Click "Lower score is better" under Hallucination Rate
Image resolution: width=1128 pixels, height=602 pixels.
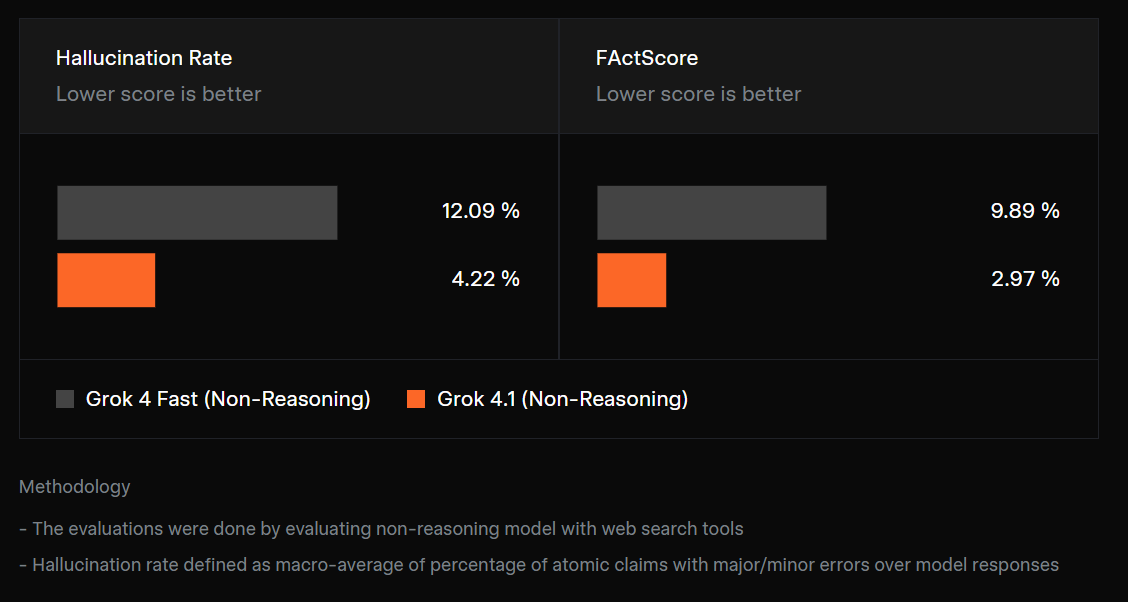click(159, 94)
